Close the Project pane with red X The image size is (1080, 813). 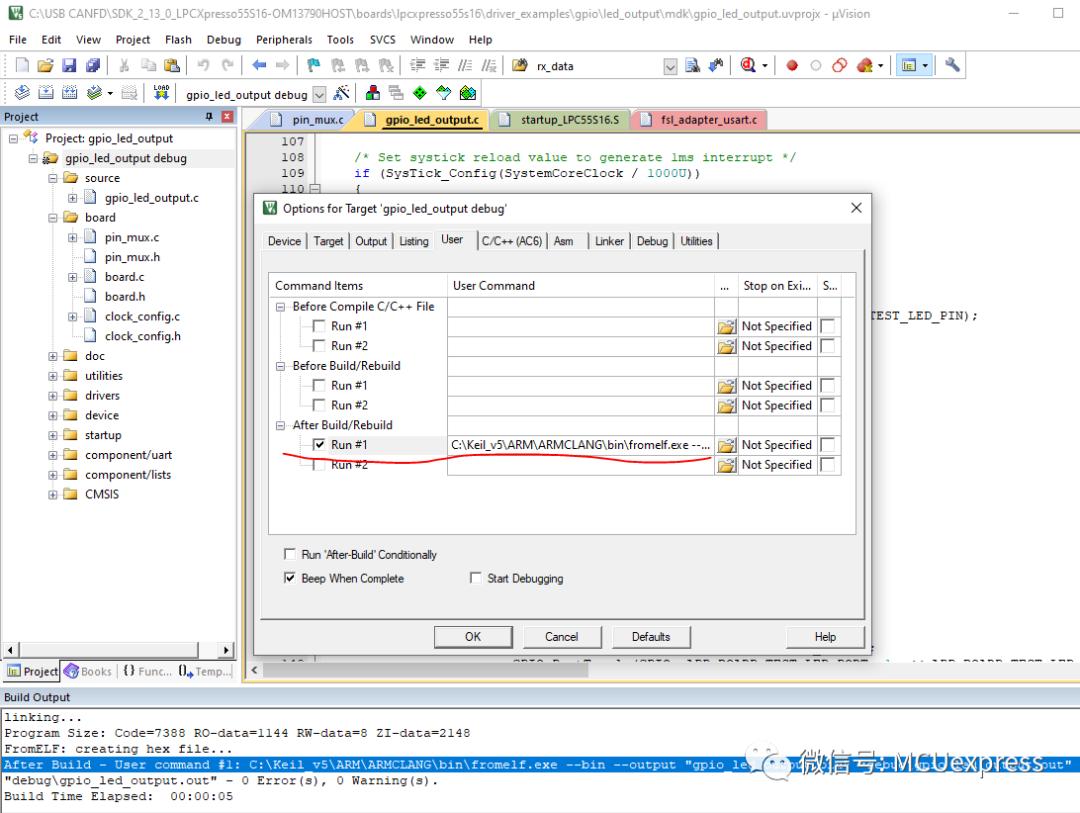(227, 116)
